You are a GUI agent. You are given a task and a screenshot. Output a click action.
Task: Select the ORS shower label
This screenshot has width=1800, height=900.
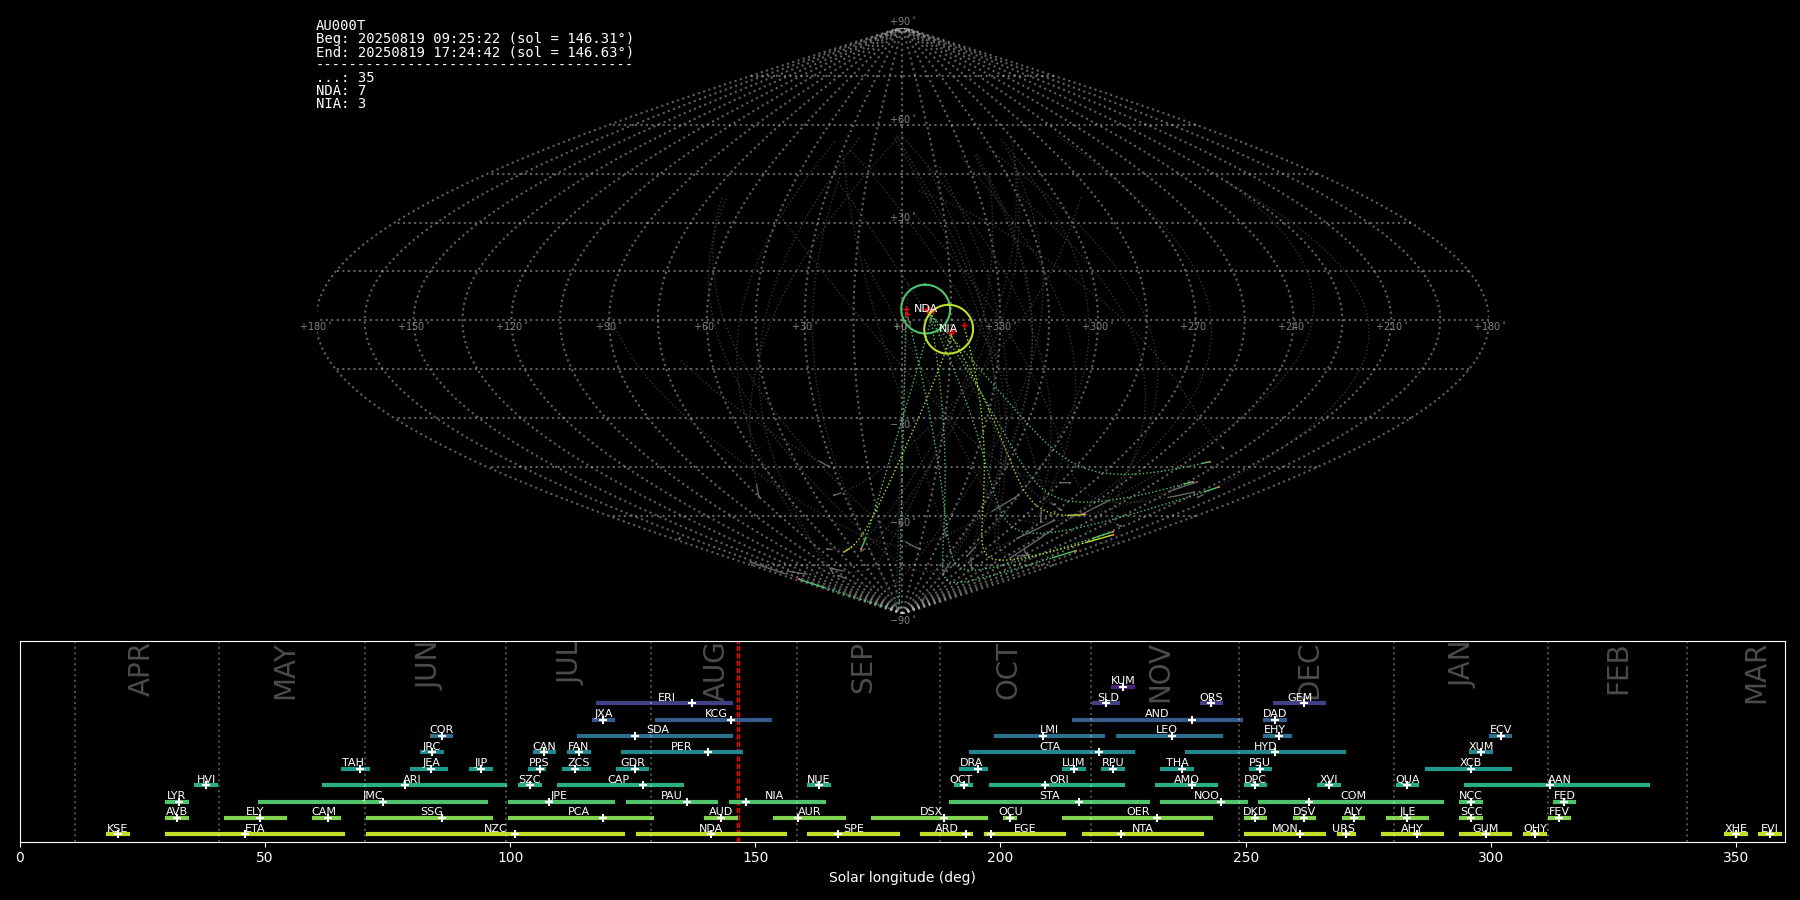1211,698
